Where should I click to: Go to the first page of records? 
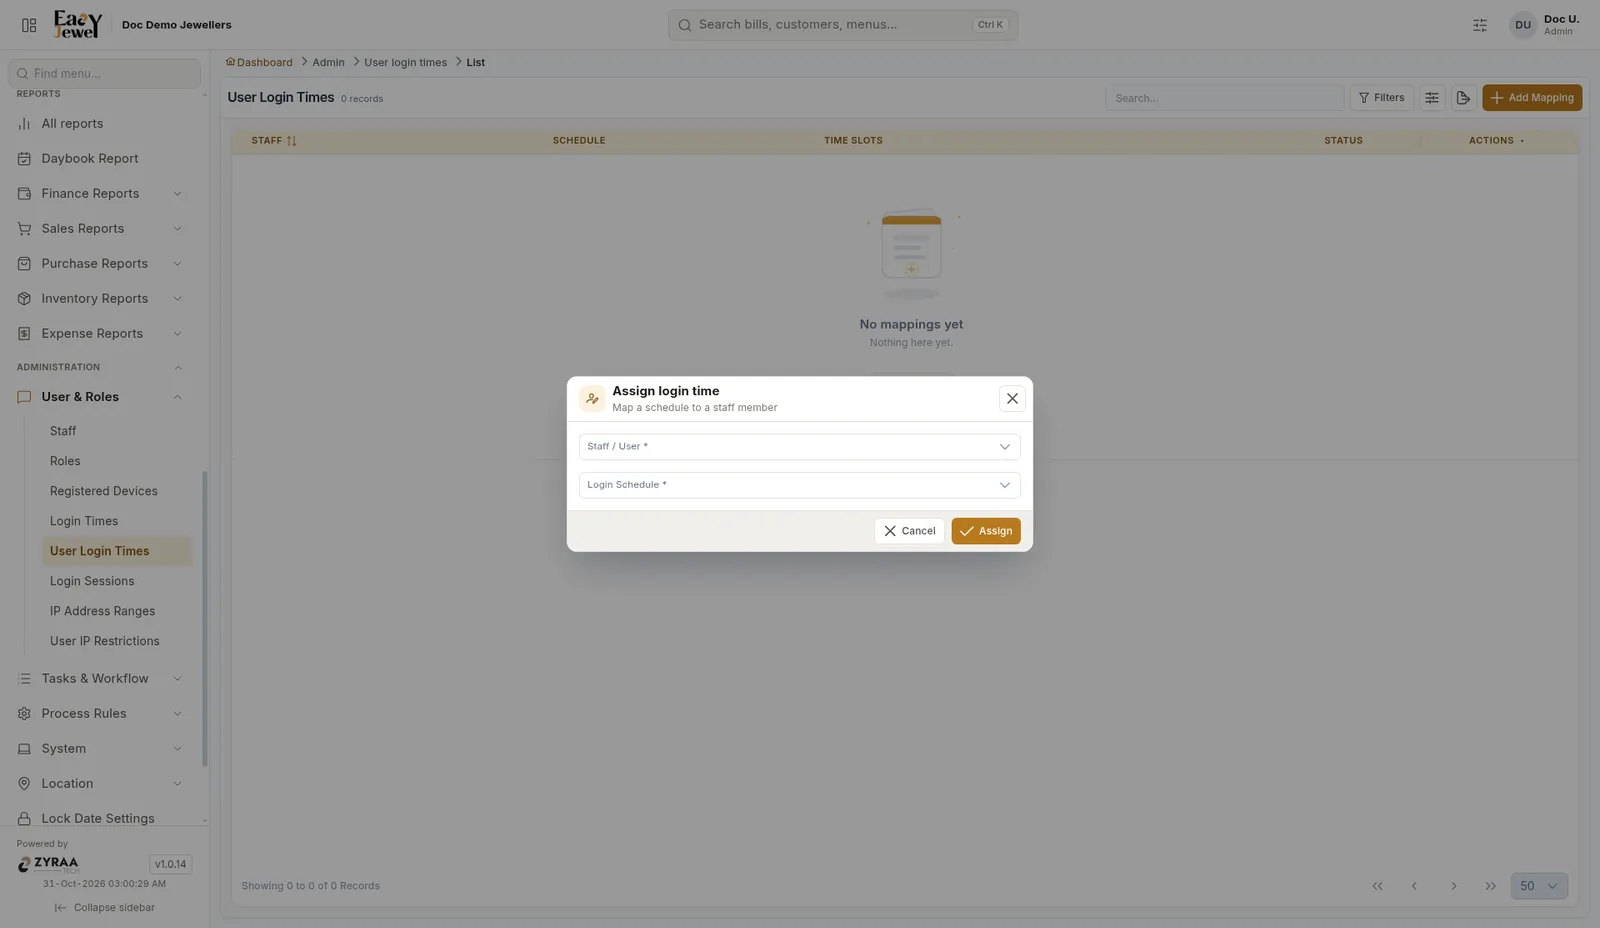point(1377,886)
